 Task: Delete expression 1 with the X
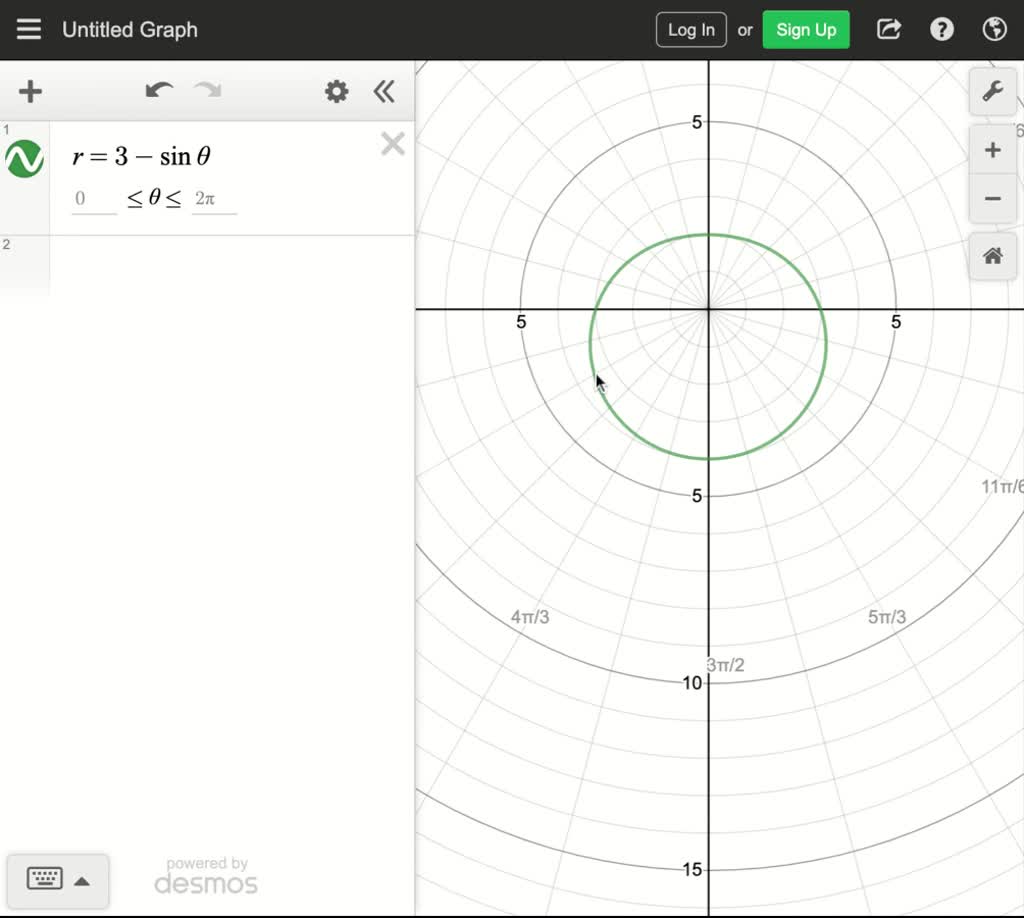392,144
